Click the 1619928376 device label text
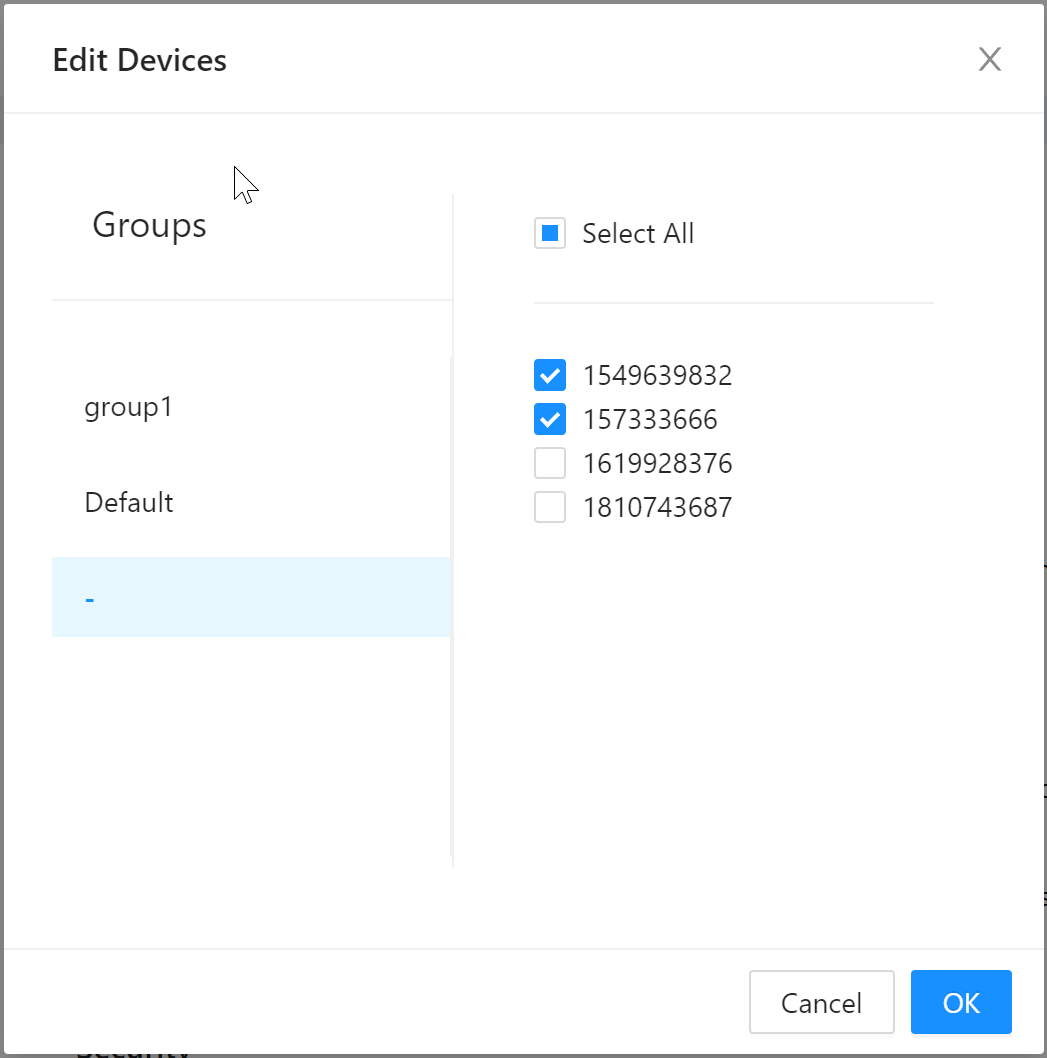The width and height of the screenshot is (1047, 1058). pos(657,464)
